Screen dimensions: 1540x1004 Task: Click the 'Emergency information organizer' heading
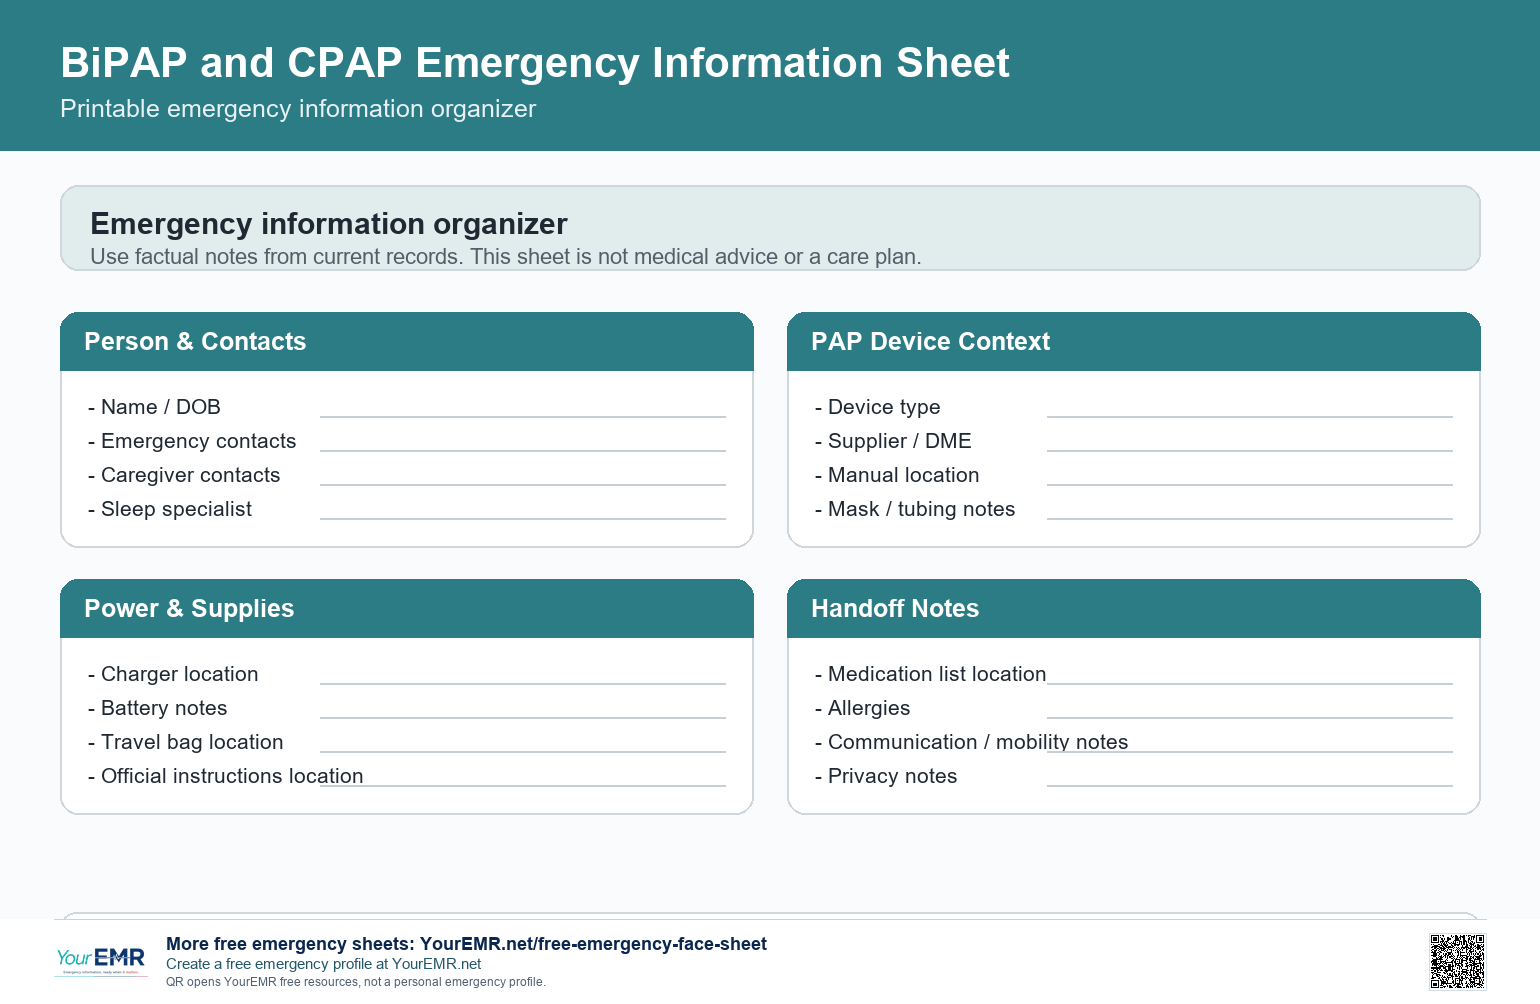(329, 224)
